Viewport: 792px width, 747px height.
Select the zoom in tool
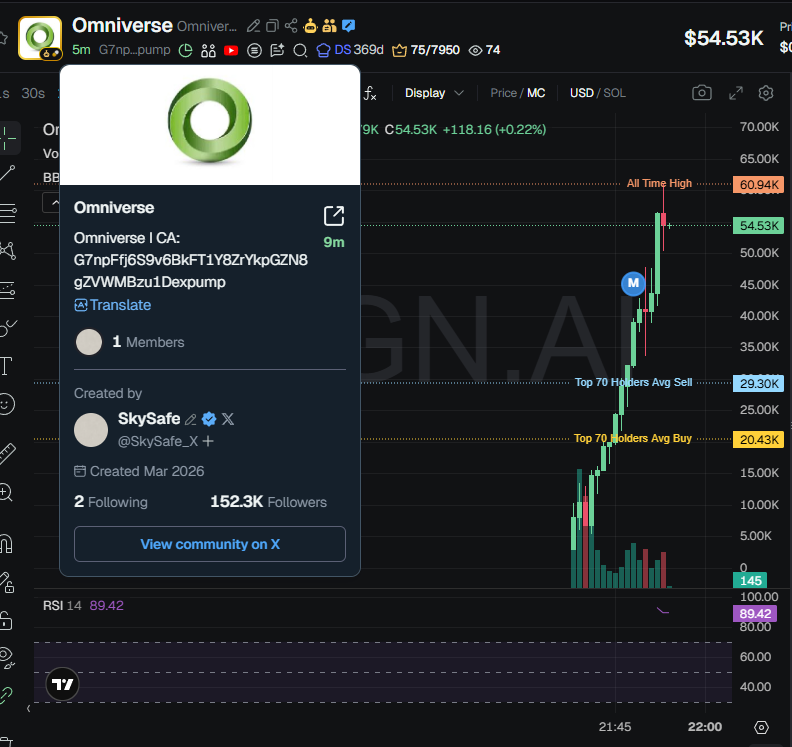(6, 492)
